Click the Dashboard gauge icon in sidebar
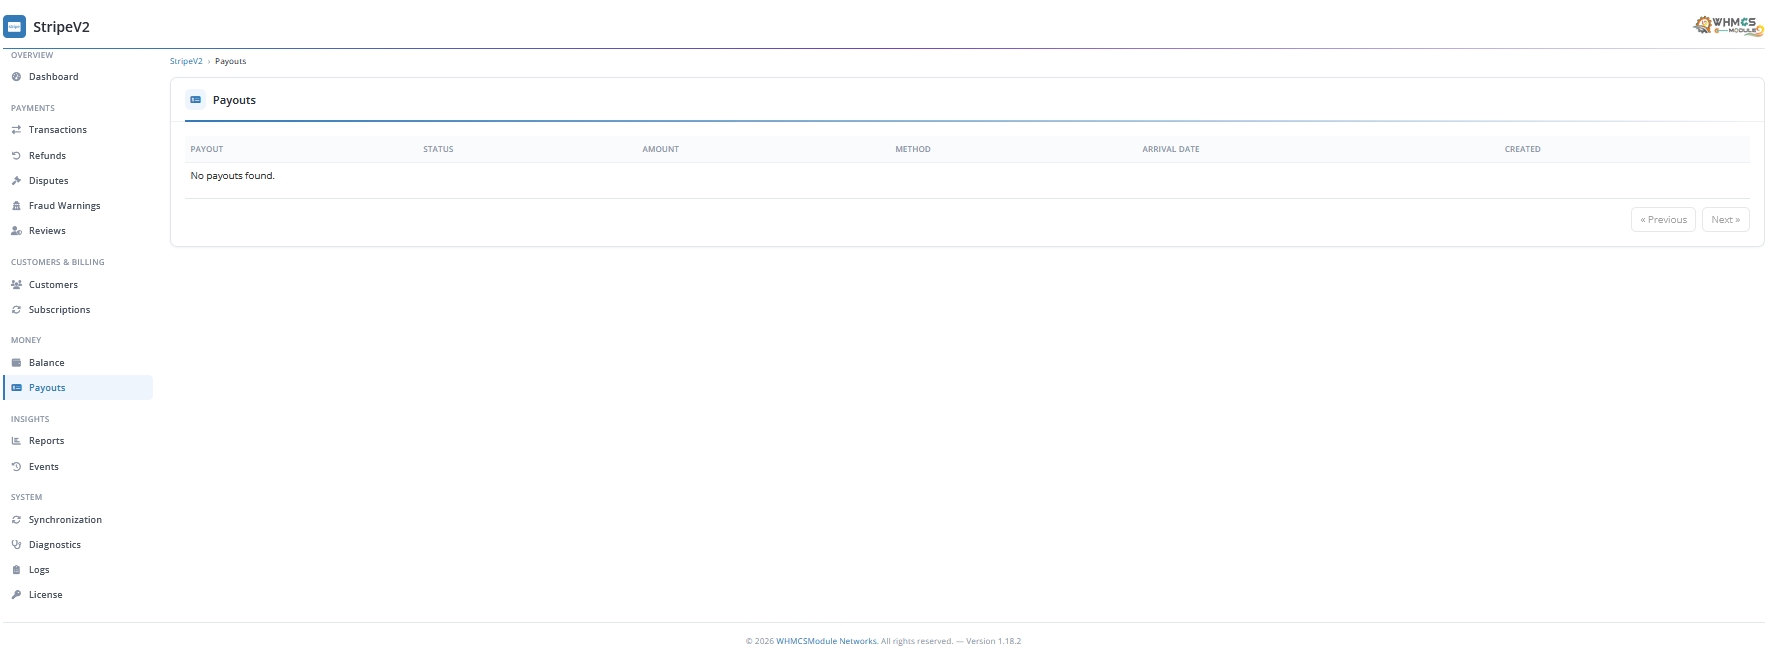Image resolution: width=1765 pixels, height=654 pixels. coord(16,77)
